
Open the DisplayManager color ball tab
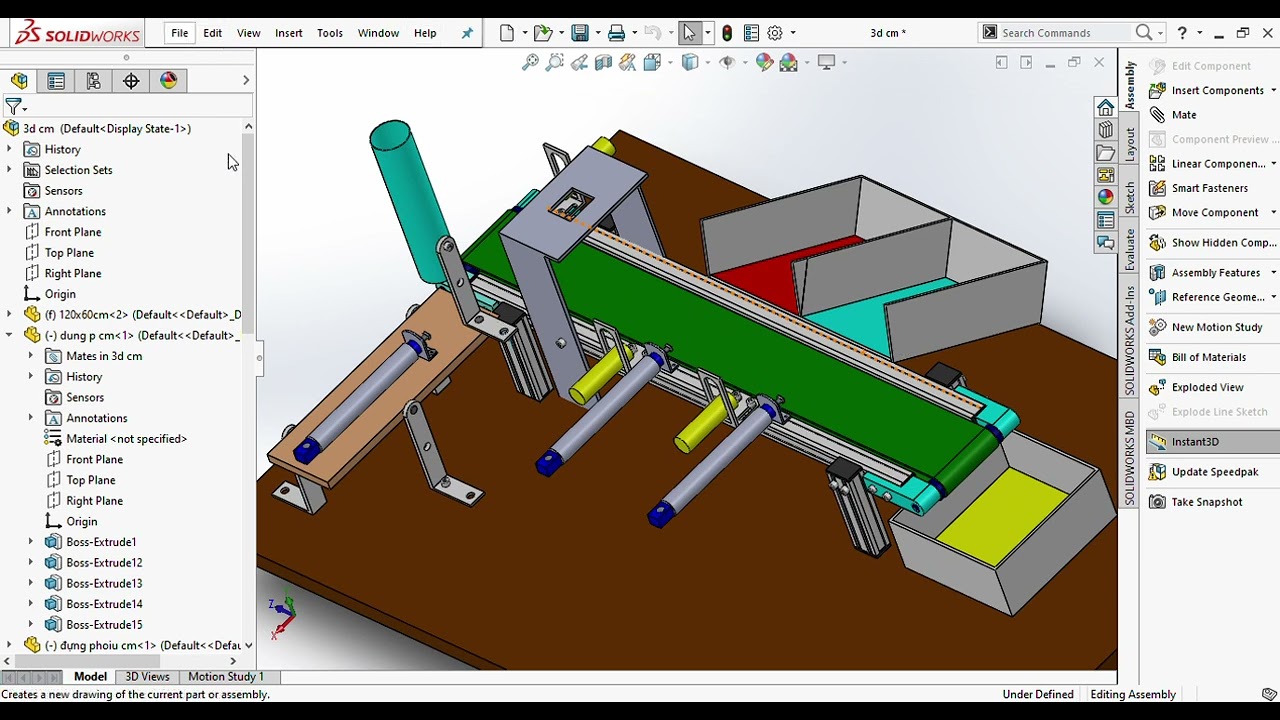pyautogui.click(x=168, y=81)
